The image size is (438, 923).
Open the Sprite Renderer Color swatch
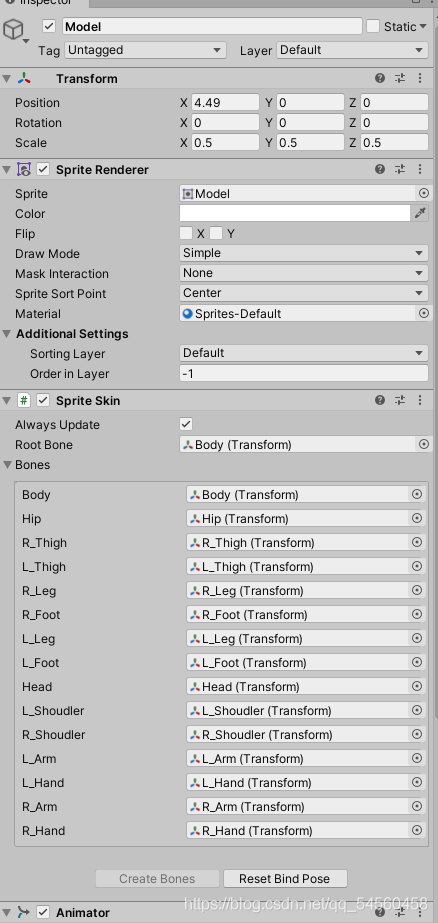pos(295,213)
